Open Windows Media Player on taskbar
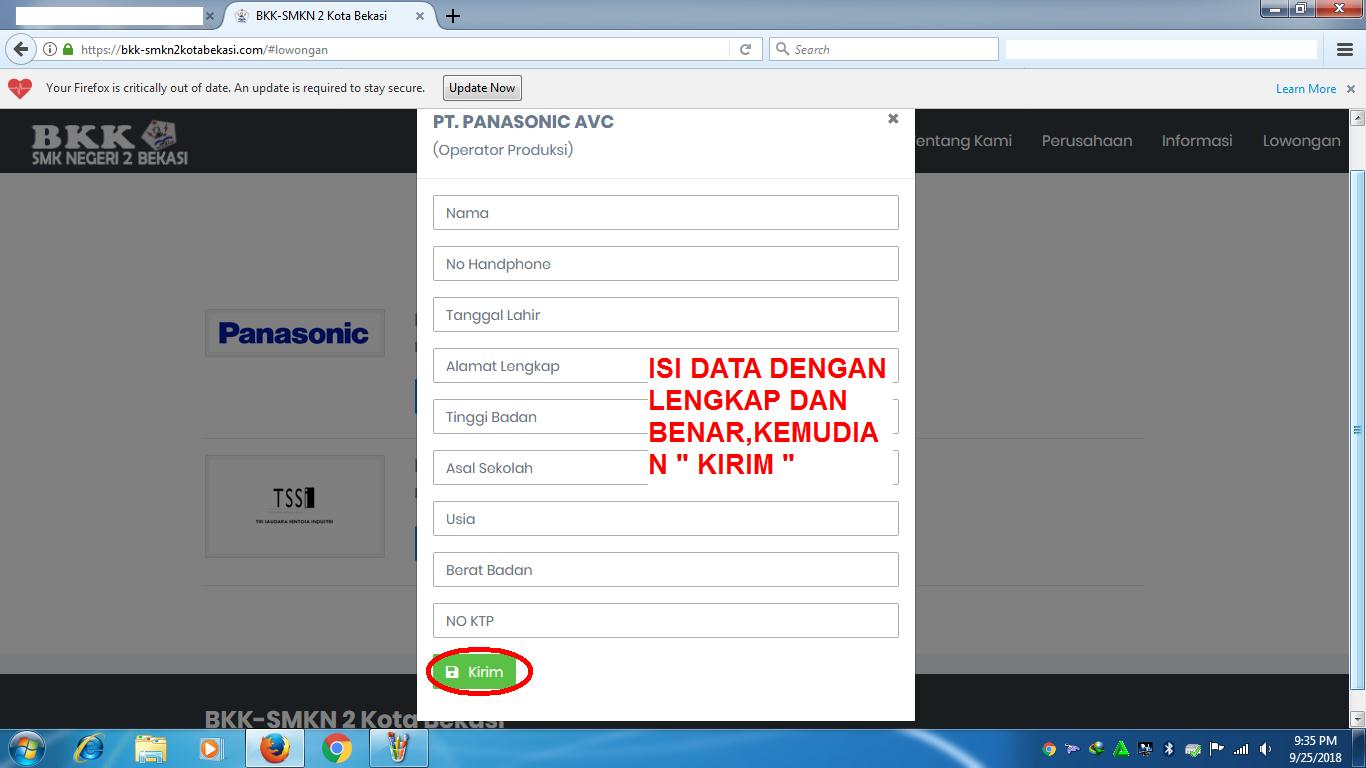 pyautogui.click(x=211, y=748)
